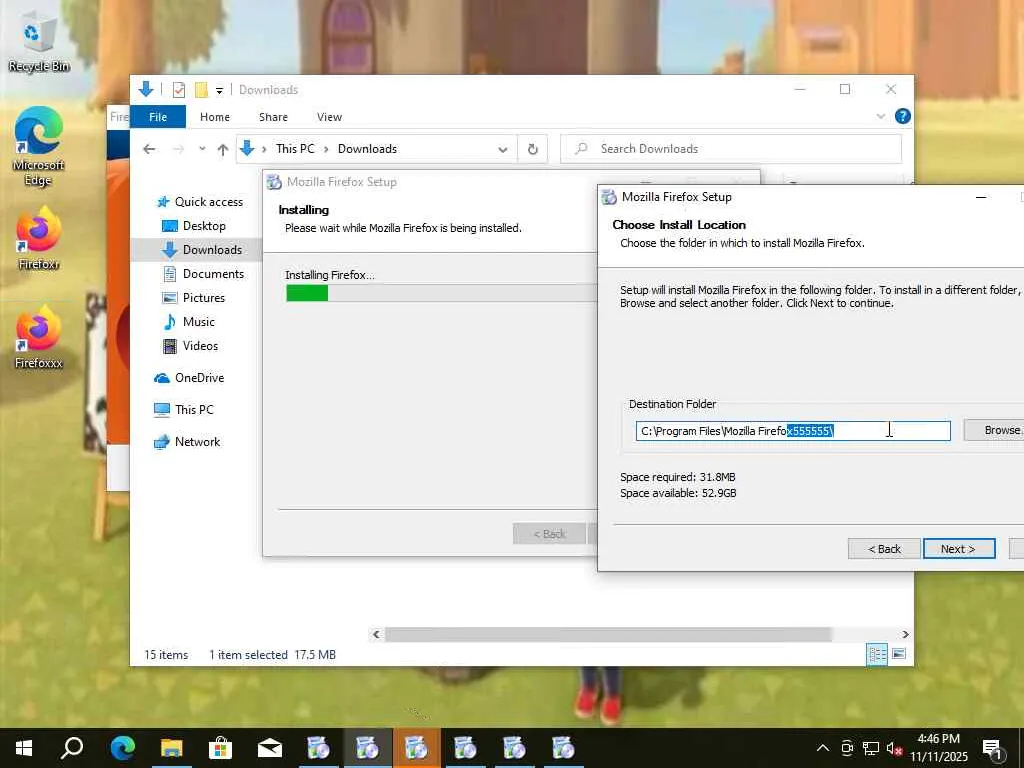
Task: Select This PC in navigation pane
Action: pos(184,409)
